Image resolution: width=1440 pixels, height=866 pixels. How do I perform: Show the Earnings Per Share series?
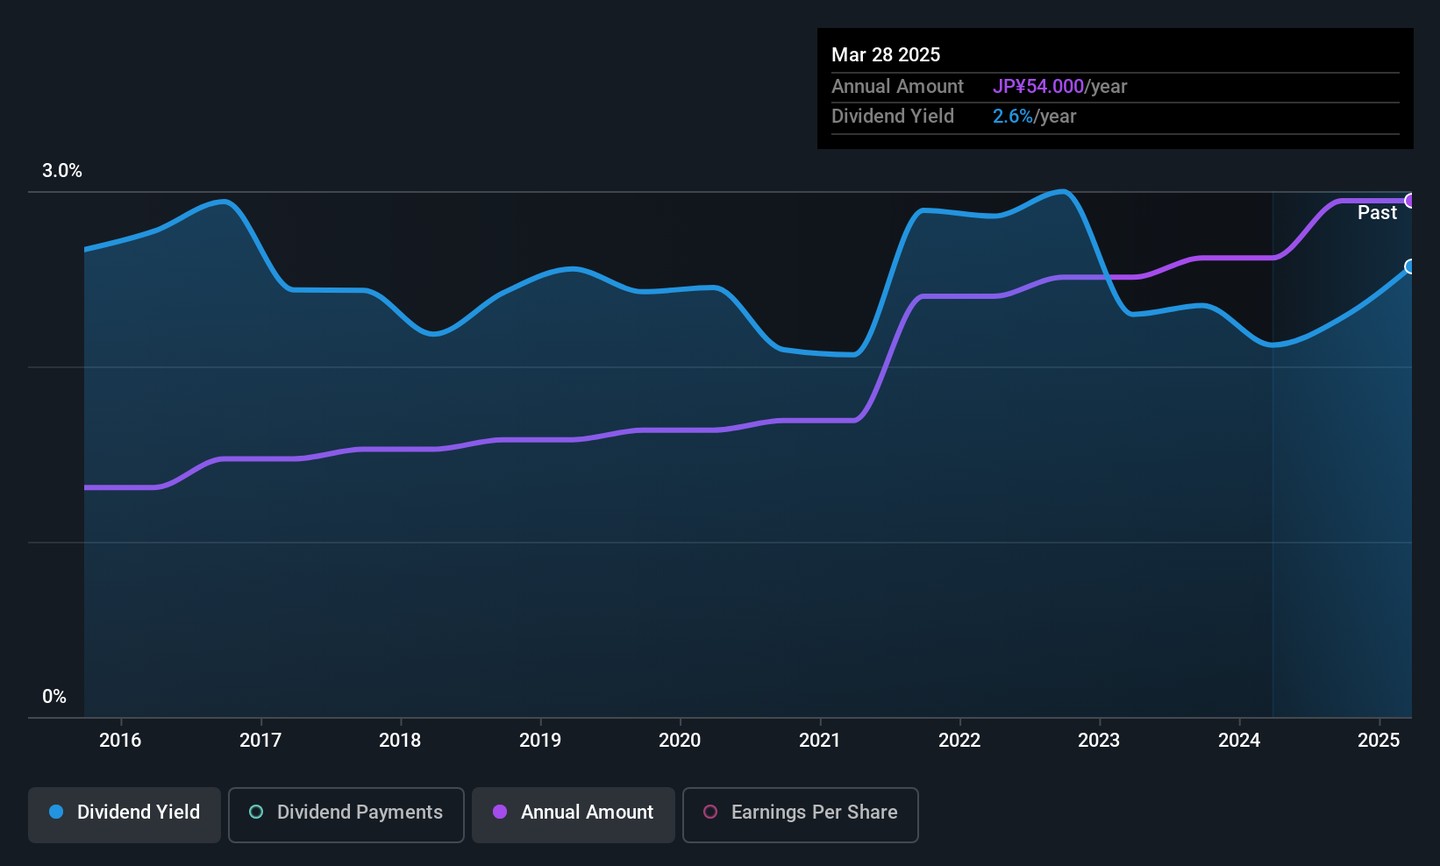[x=800, y=813]
